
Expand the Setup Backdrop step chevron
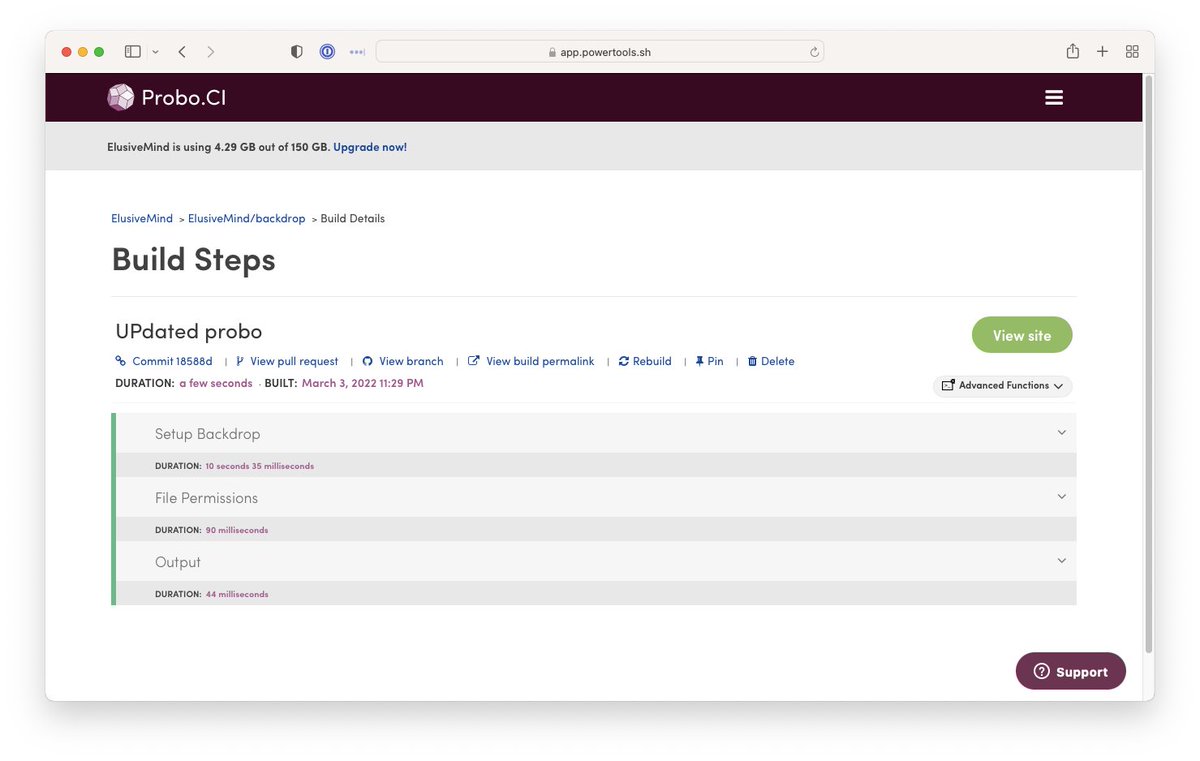1062,433
